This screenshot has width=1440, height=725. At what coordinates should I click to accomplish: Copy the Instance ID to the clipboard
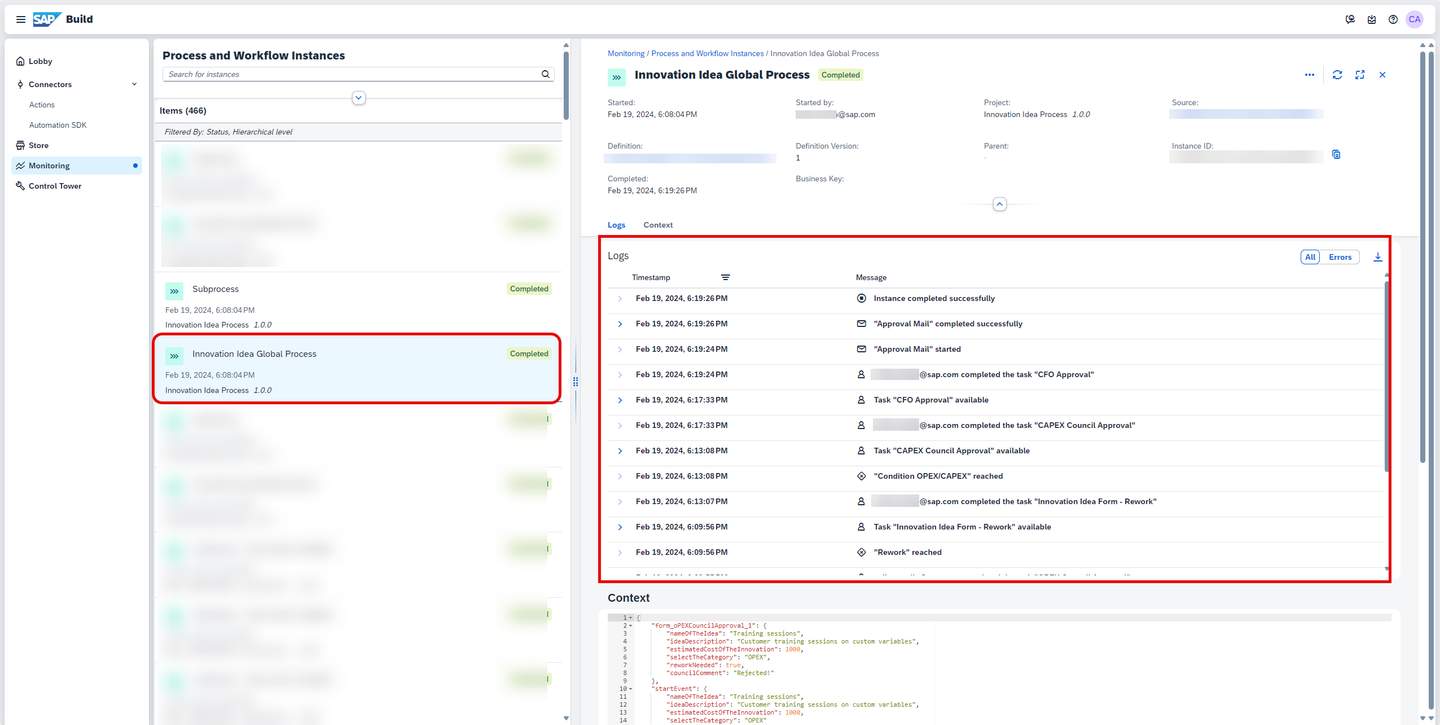tap(1336, 155)
